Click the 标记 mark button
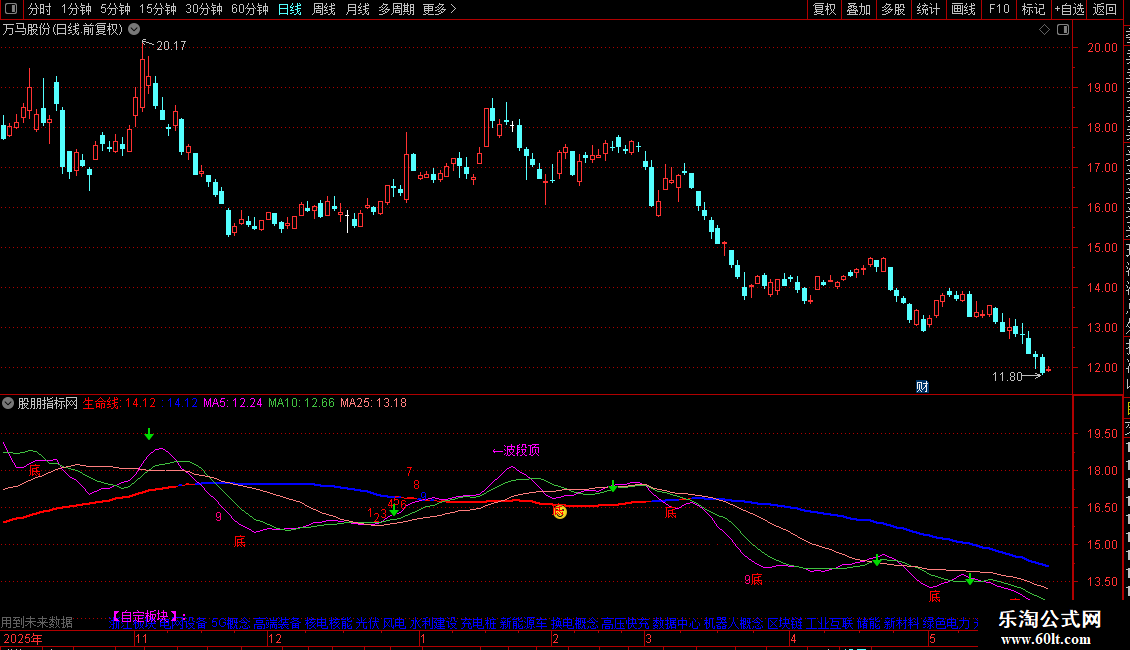The width and height of the screenshot is (1130, 650). tap(1033, 9)
